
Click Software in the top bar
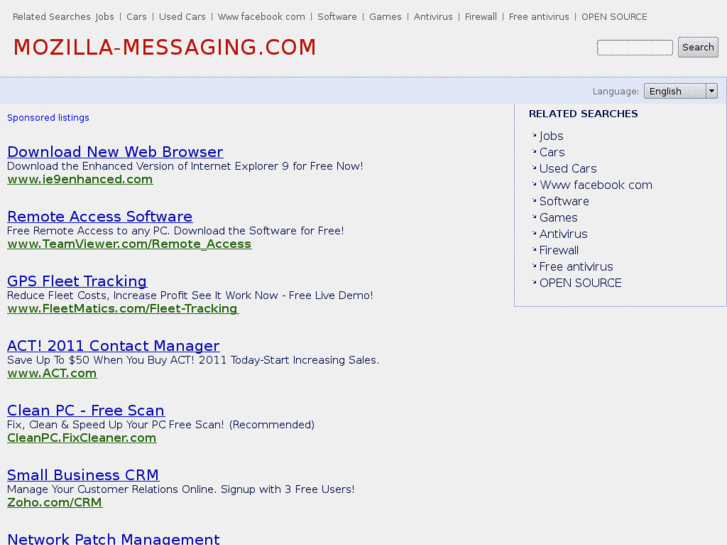337,17
